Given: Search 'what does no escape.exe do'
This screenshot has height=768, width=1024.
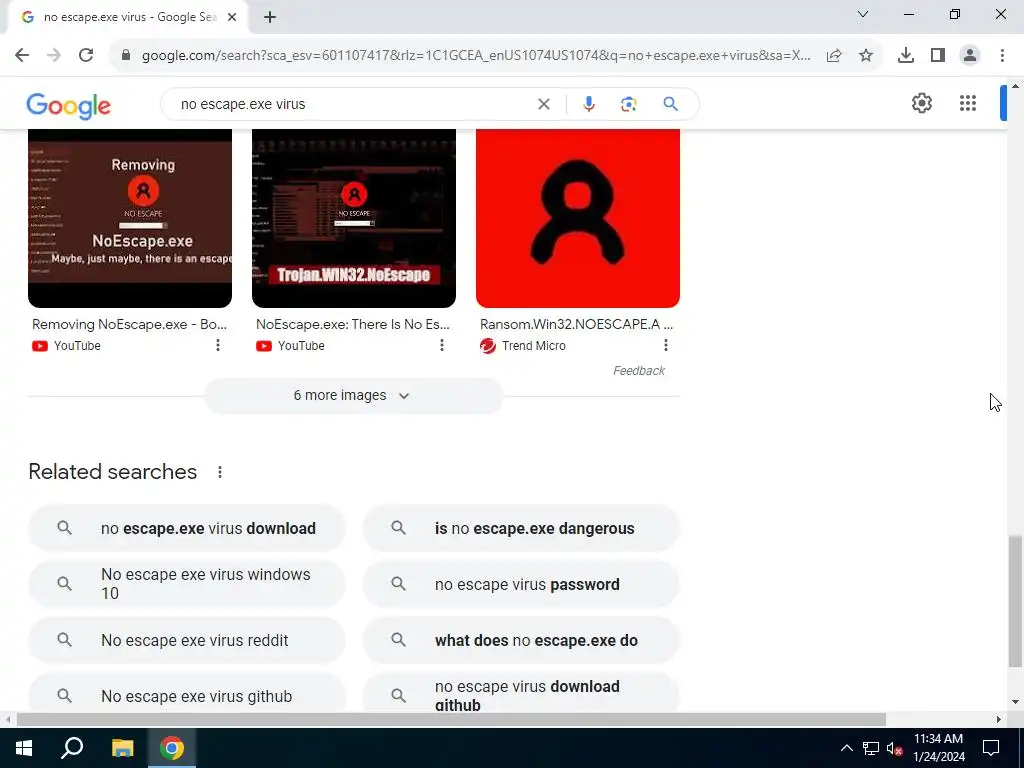Looking at the screenshot, I should click(x=520, y=640).
